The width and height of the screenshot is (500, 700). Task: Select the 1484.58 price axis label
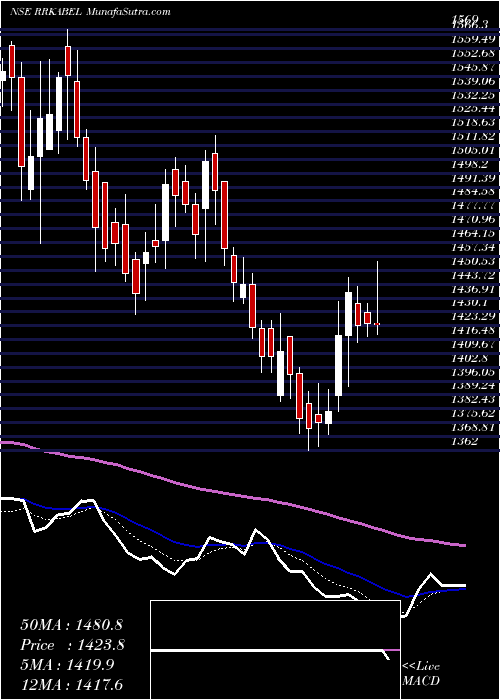click(x=474, y=192)
